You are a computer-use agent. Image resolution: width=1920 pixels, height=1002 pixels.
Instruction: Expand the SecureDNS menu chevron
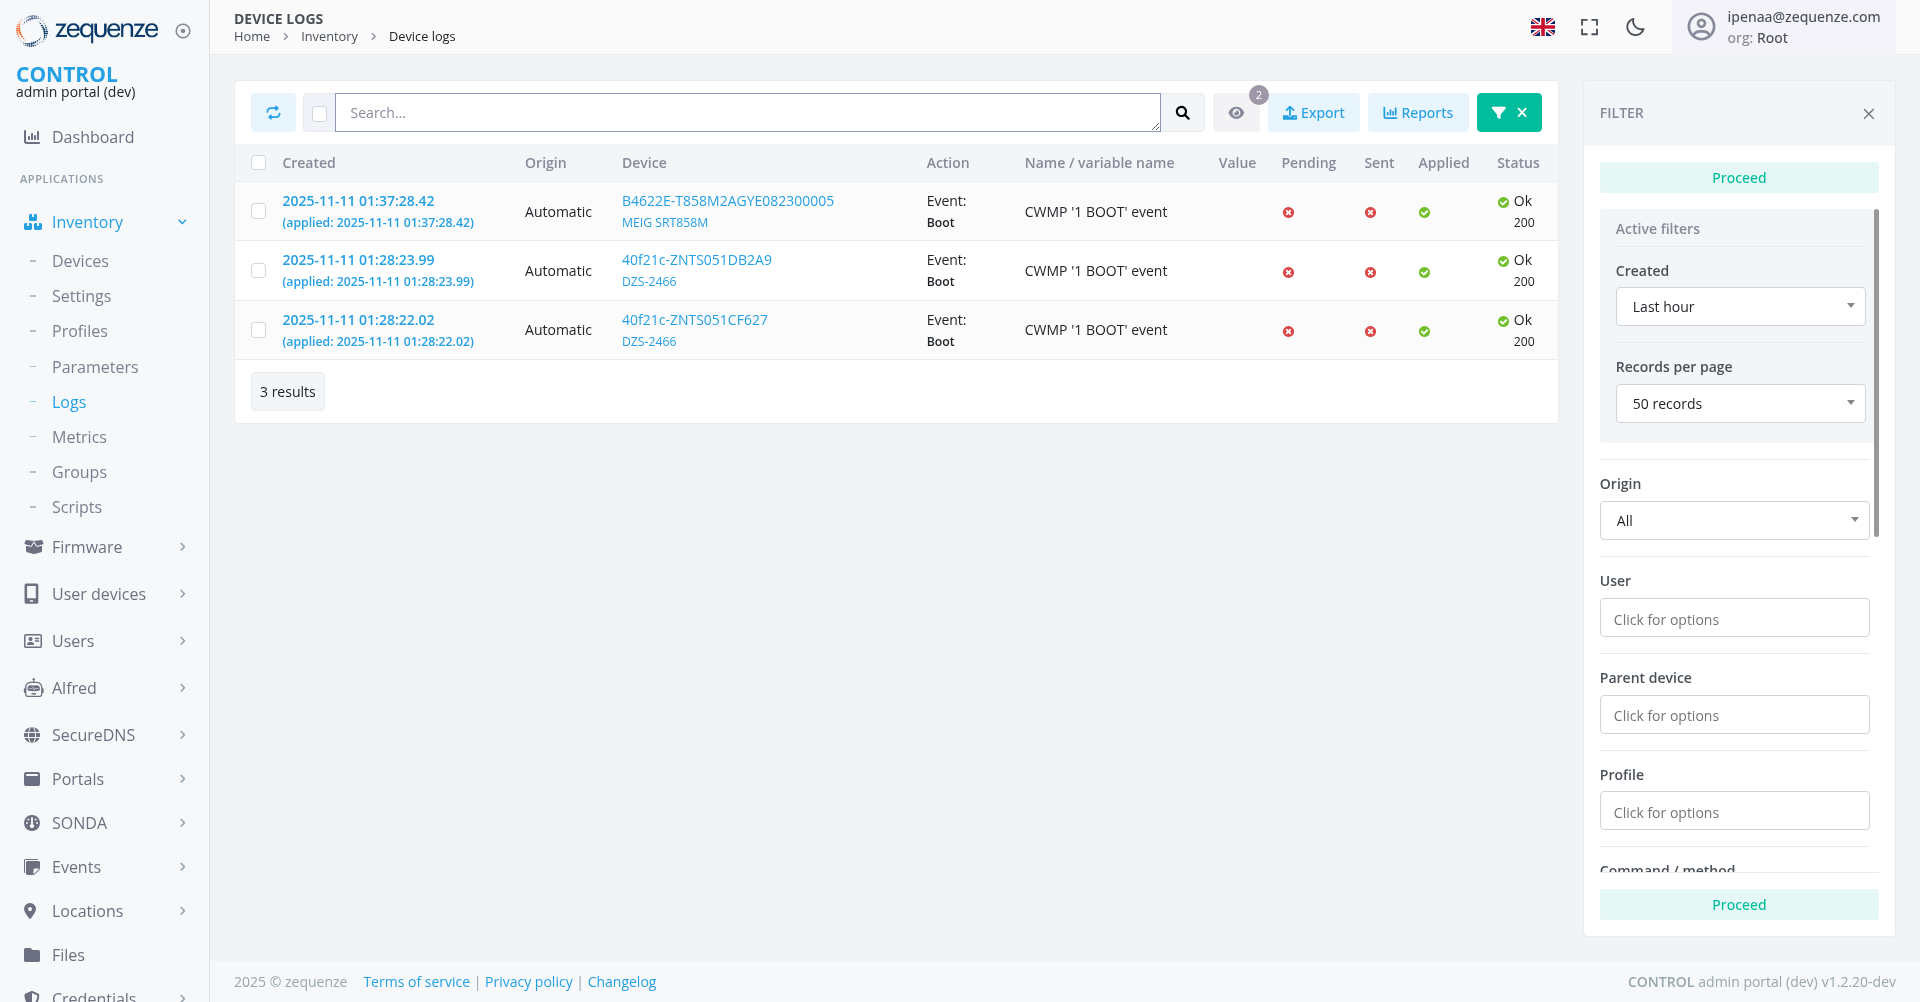pos(182,735)
